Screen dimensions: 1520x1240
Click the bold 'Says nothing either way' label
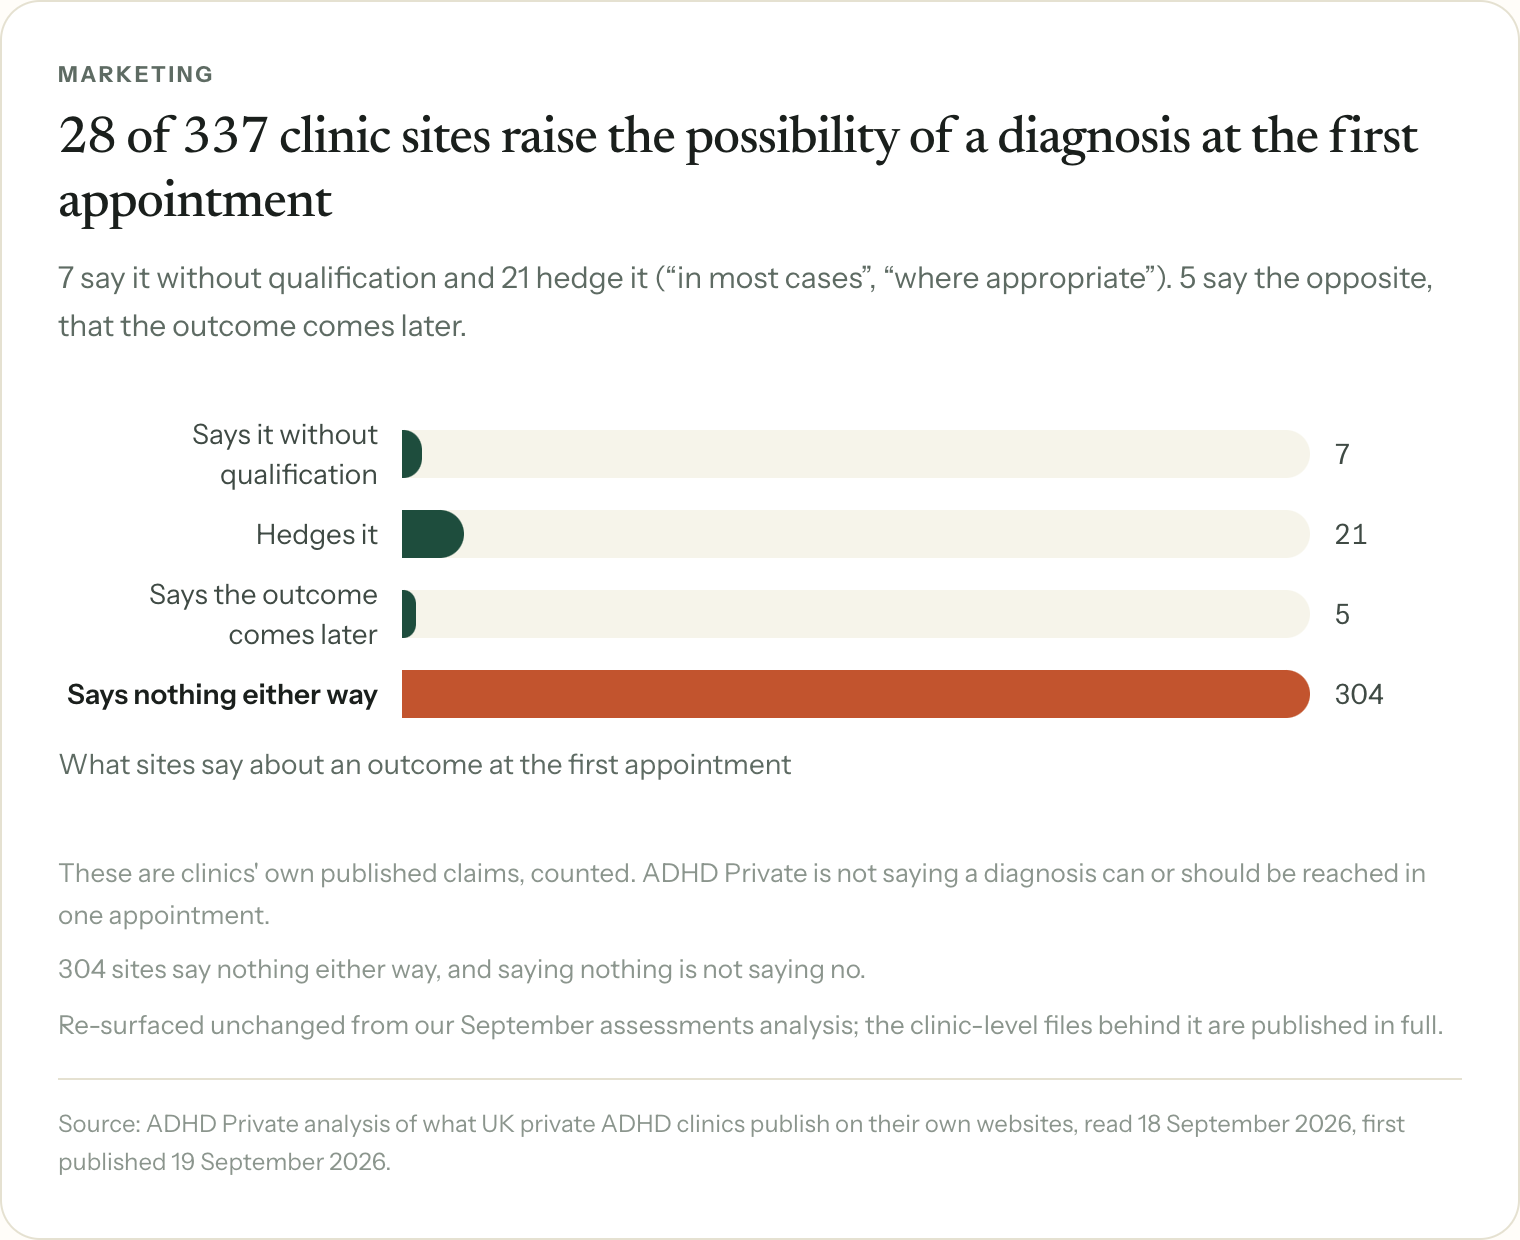point(222,694)
